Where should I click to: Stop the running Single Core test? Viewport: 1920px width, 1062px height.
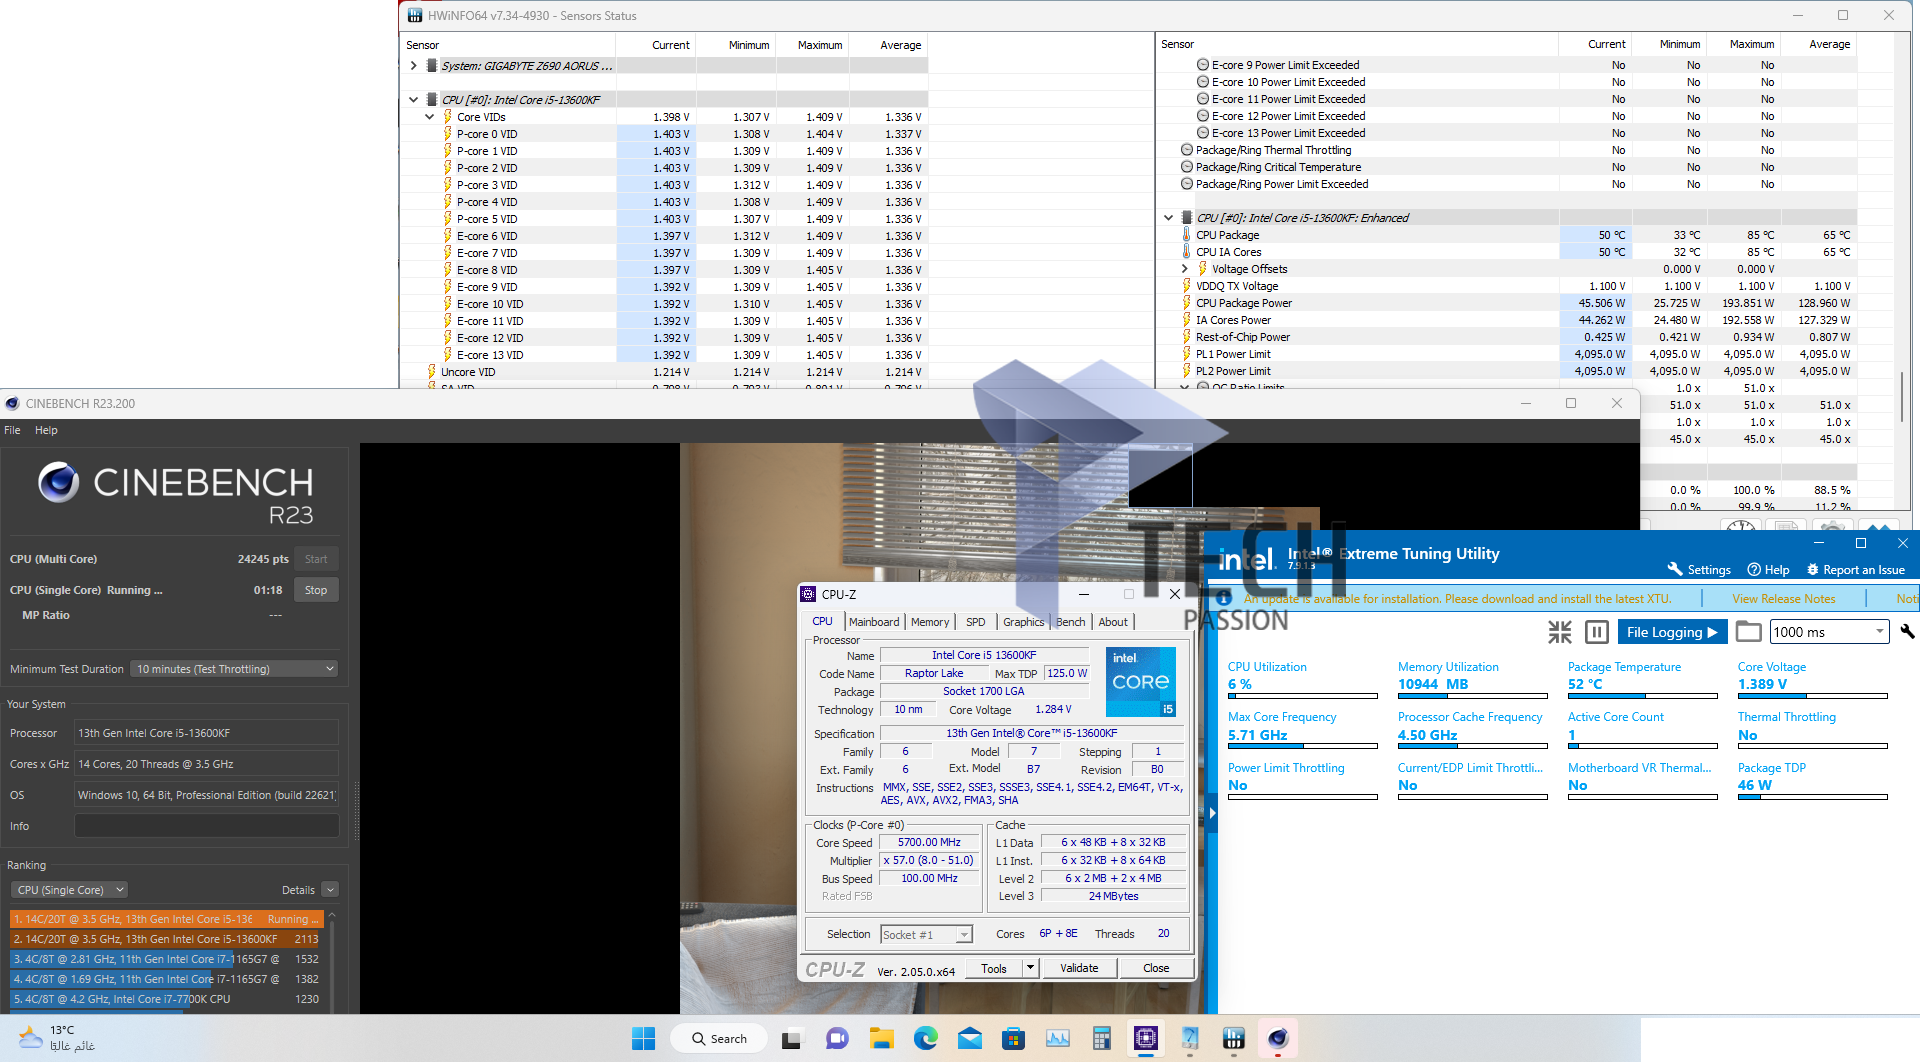(316, 590)
